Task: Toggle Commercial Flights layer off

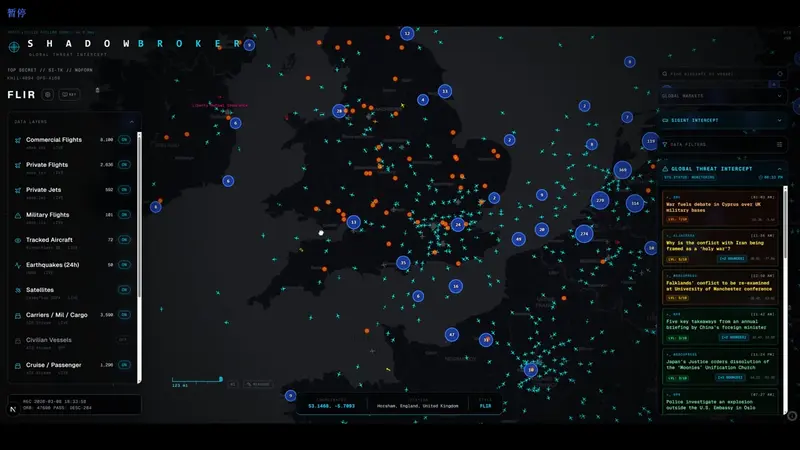Action: (125, 140)
